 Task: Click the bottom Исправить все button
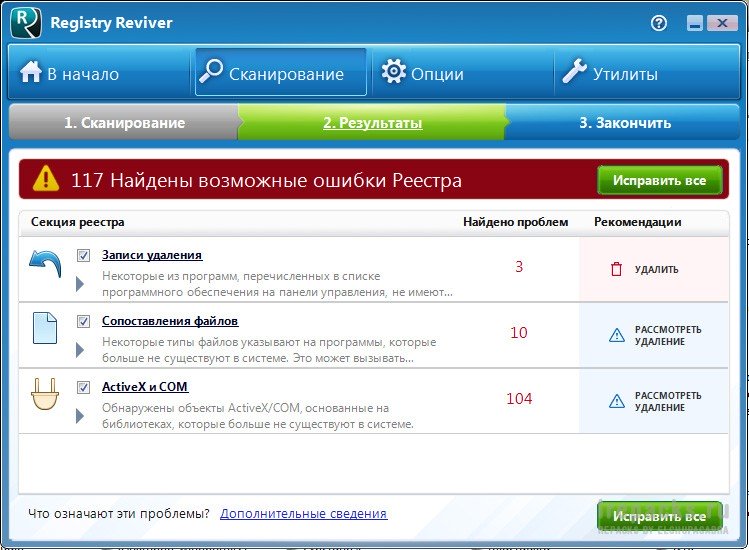click(x=660, y=516)
